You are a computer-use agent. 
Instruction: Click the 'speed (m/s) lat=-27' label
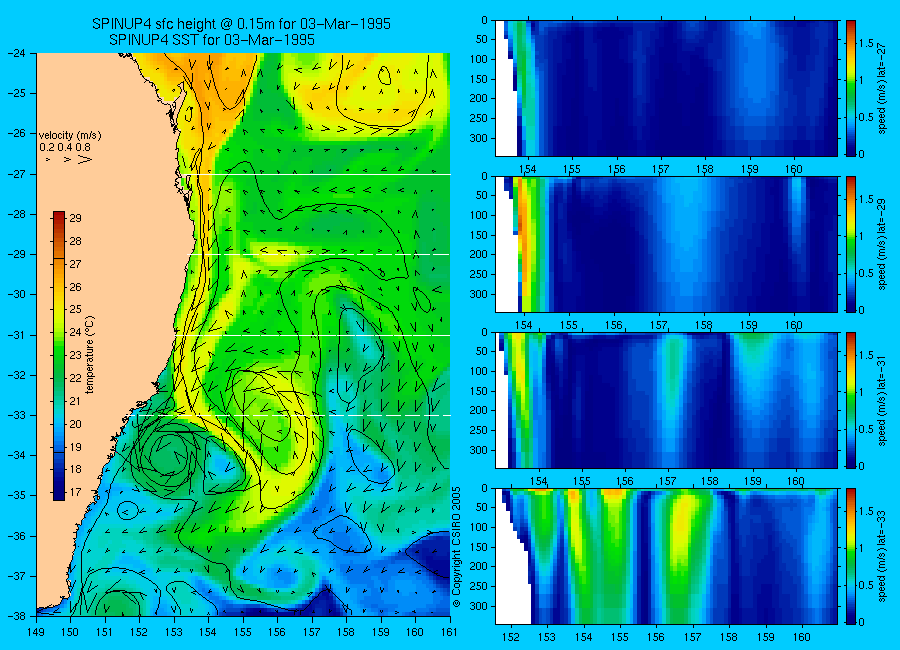[882, 88]
